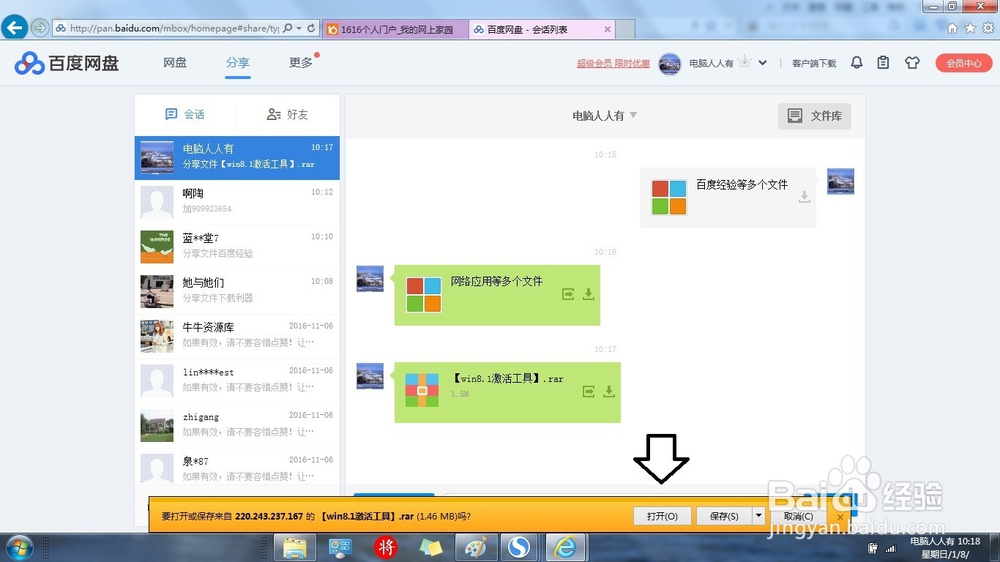Open the Windows Start button
This screenshot has height=562, width=1000.
(x=18, y=547)
